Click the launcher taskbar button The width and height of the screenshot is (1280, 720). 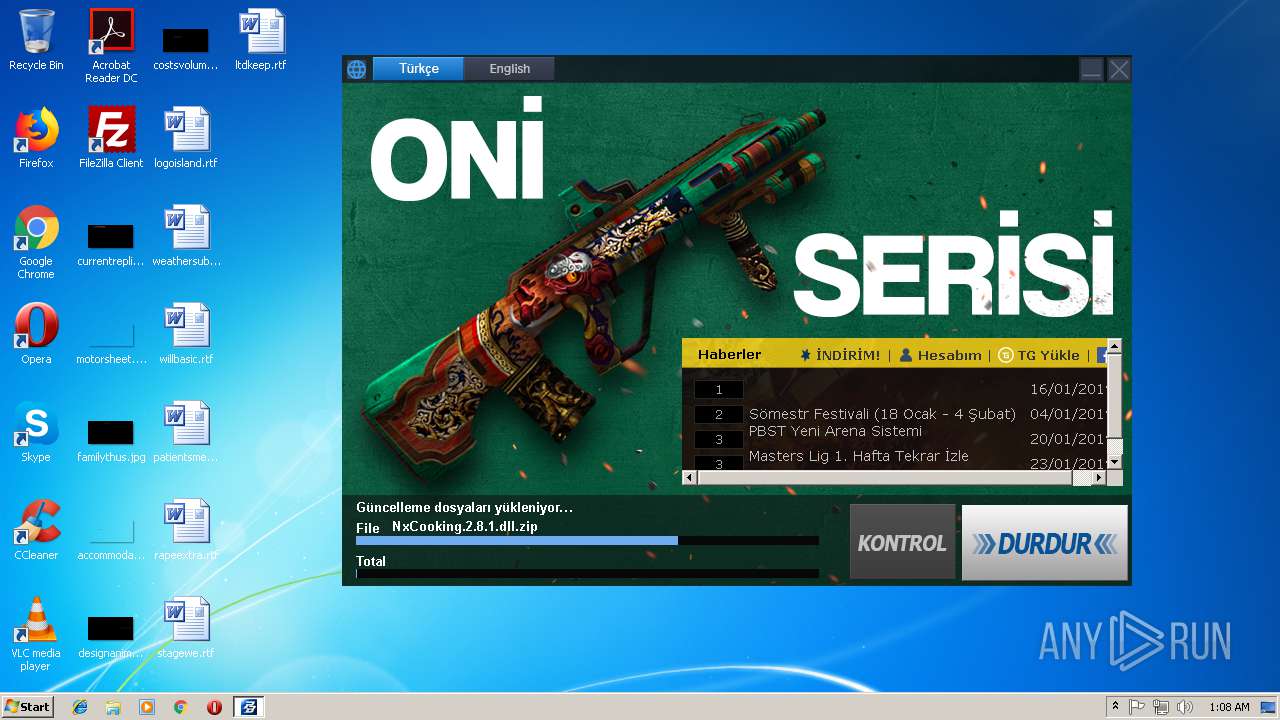tap(249, 707)
